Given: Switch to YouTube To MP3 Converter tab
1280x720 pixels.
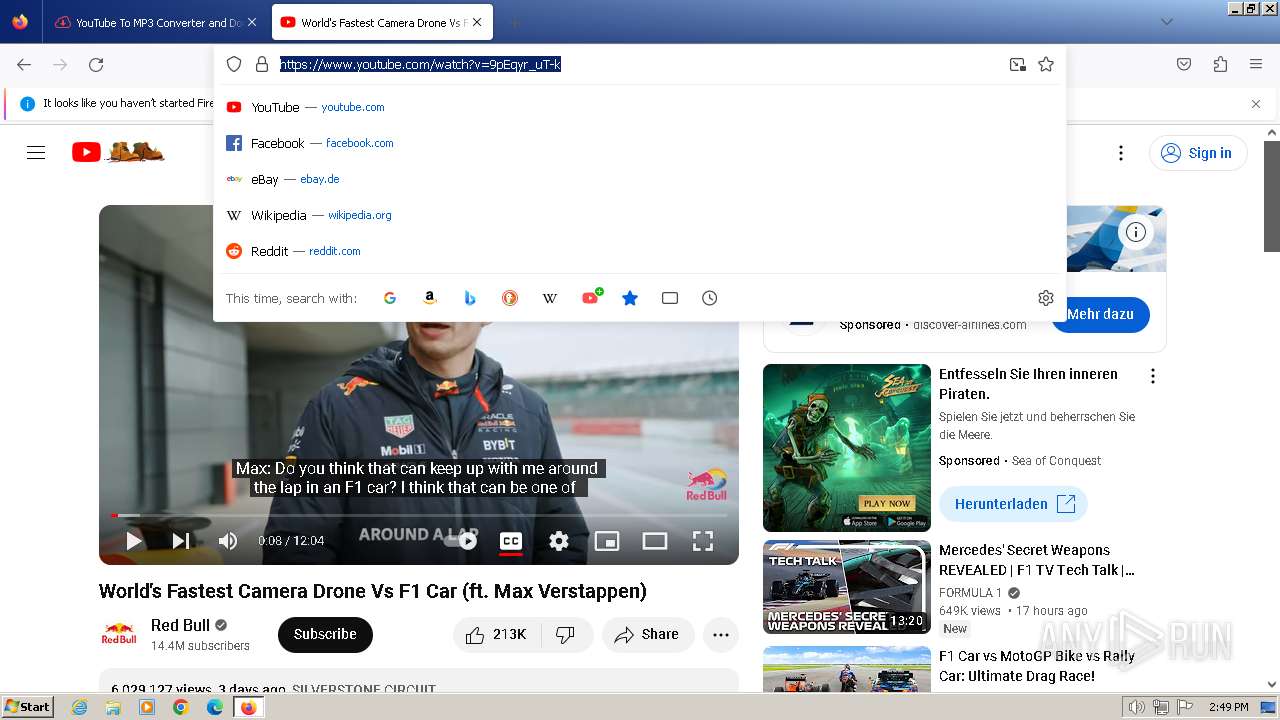Looking at the screenshot, I should click(149, 22).
